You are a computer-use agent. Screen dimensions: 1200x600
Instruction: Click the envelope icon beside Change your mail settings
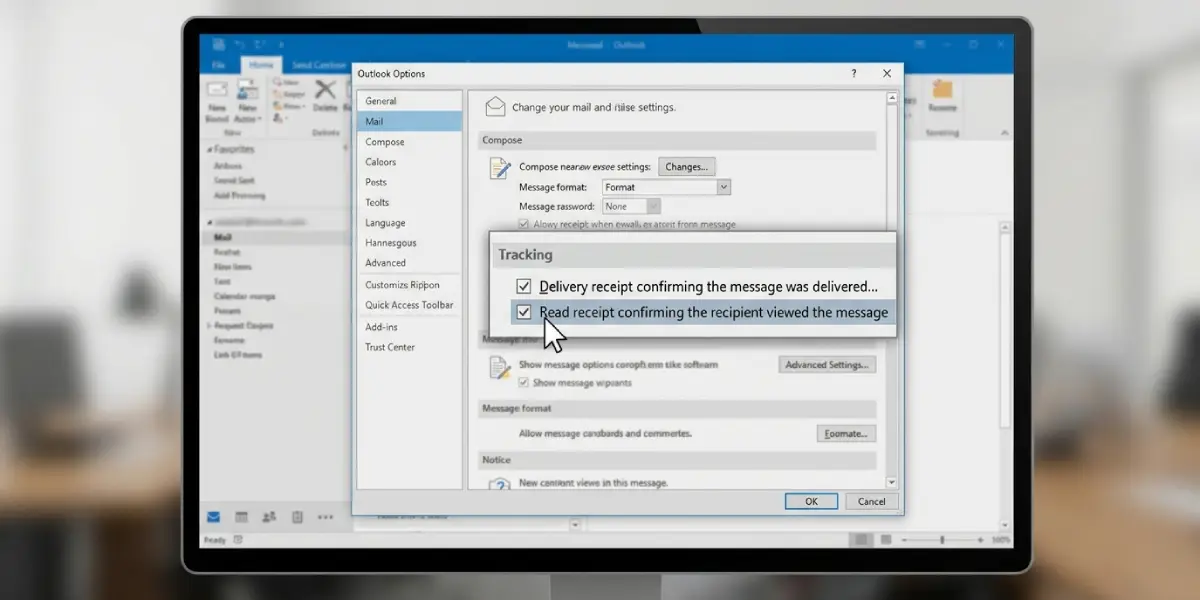pyautogui.click(x=494, y=106)
